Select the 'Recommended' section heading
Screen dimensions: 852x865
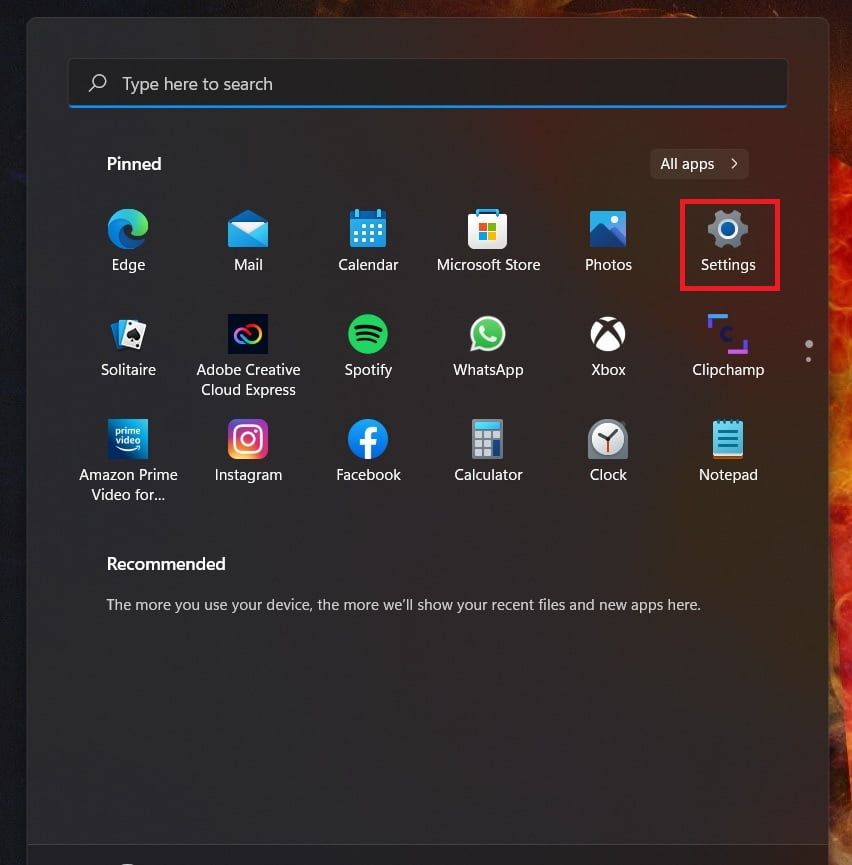[x=166, y=564]
